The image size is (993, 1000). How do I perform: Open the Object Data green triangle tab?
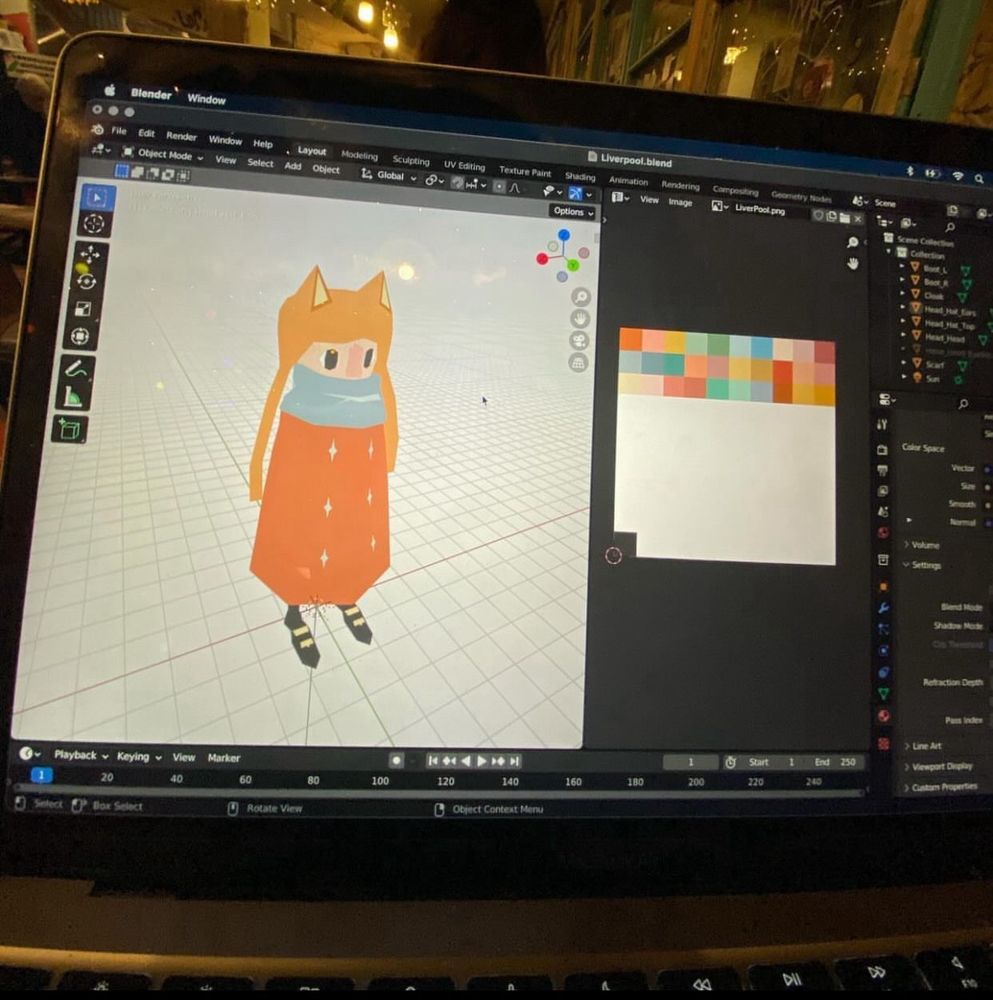(x=884, y=693)
